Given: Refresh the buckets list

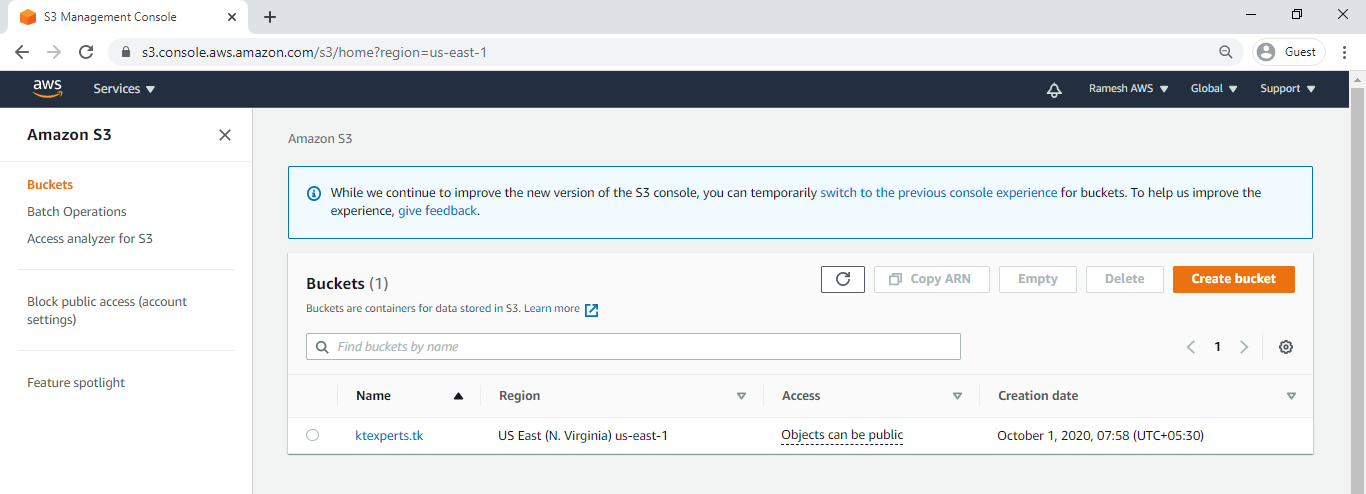Looking at the screenshot, I should point(843,279).
